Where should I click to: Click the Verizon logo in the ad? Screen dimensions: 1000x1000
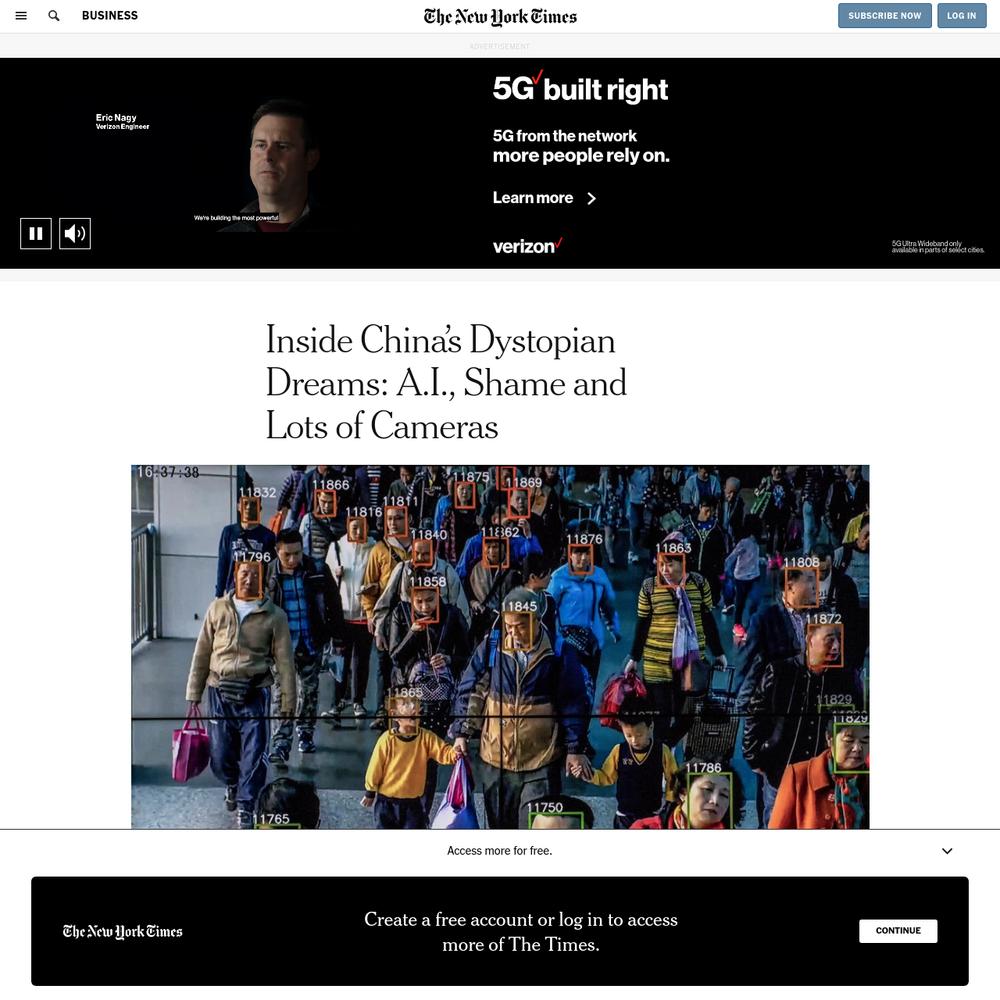point(527,246)
